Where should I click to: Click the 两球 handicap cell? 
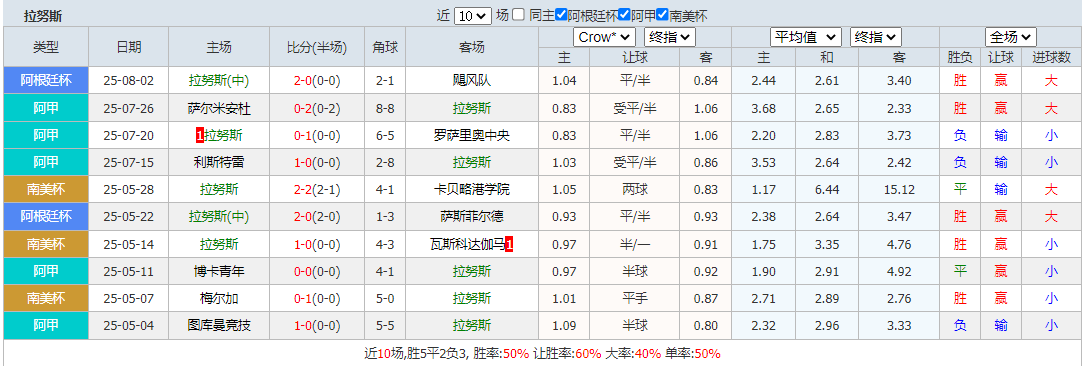(x=635, y=189)
